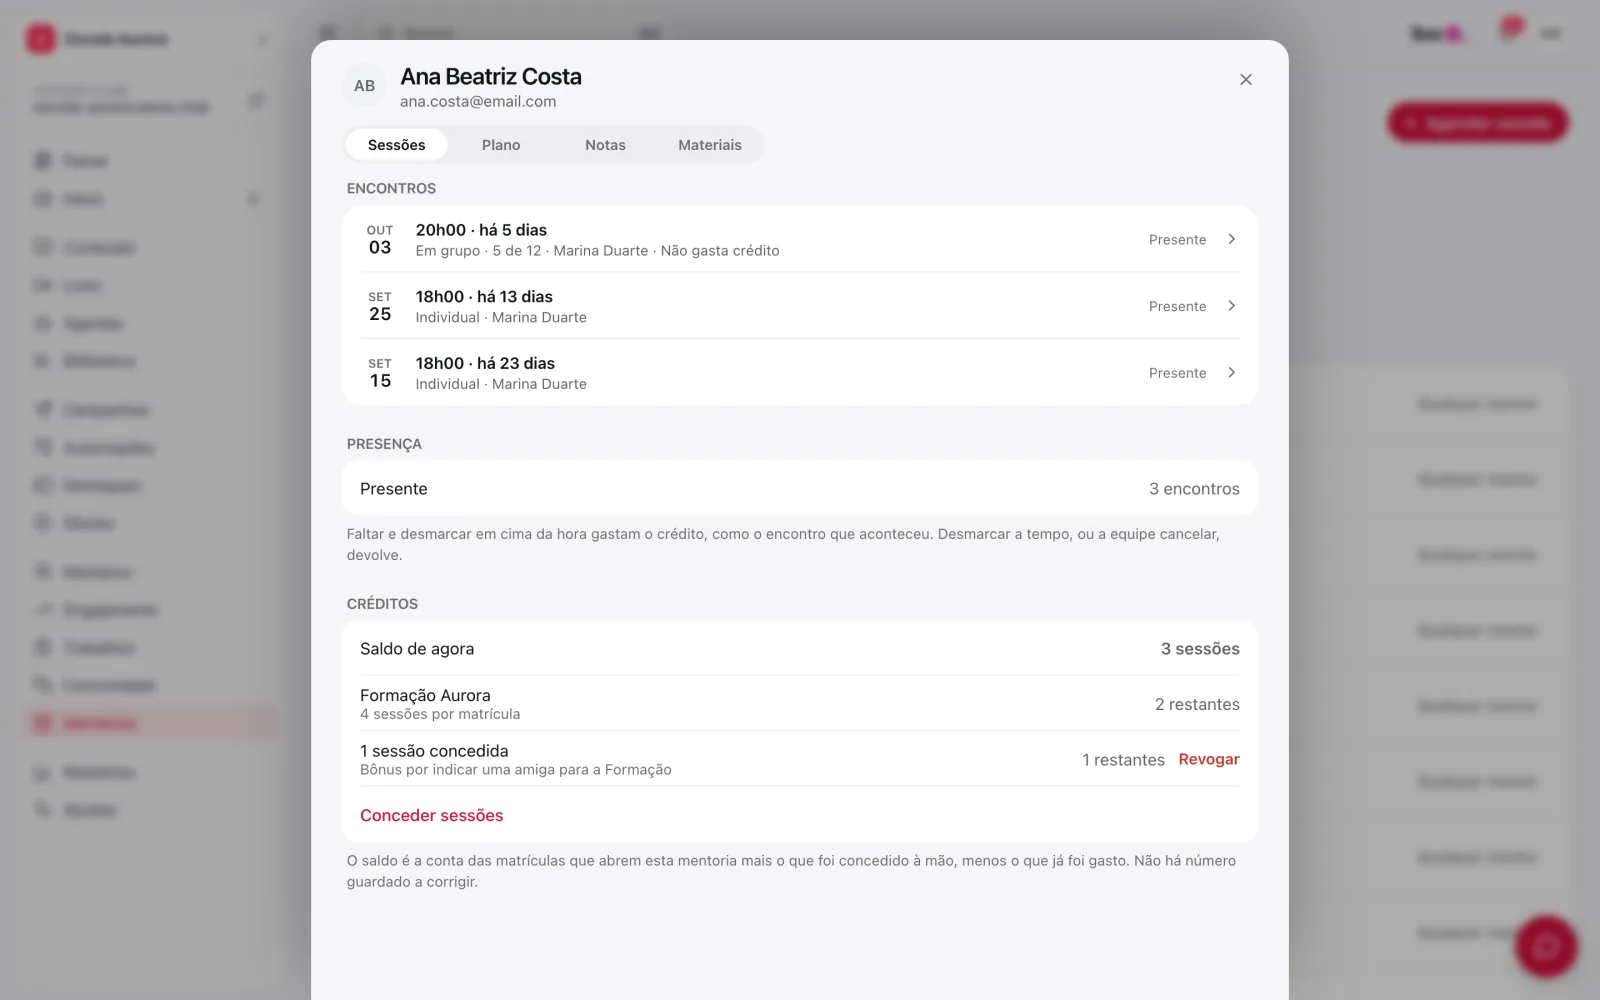This screenshot has height=1000, width=1600.
Task: Click the Presente status of the SET 15 session
Action: [1177, 373]
